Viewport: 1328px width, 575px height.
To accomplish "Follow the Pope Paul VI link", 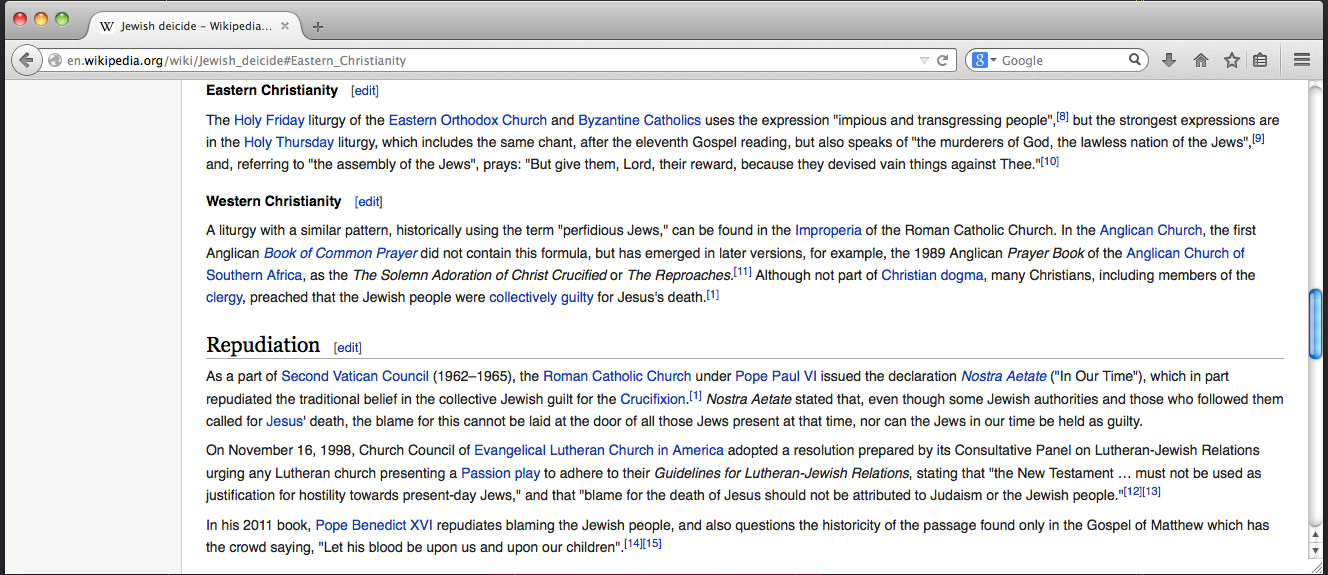I will click(776, 376).
